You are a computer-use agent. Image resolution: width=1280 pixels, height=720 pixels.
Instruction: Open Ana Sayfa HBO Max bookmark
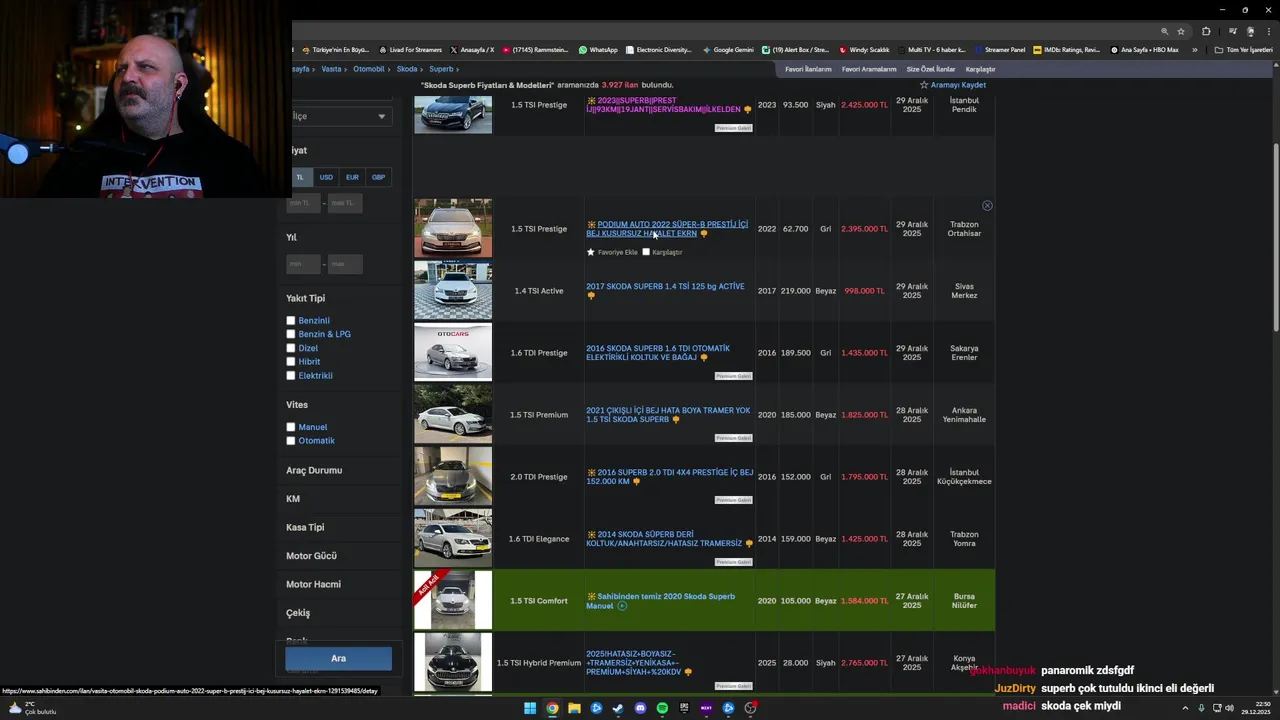(1145, 50)
